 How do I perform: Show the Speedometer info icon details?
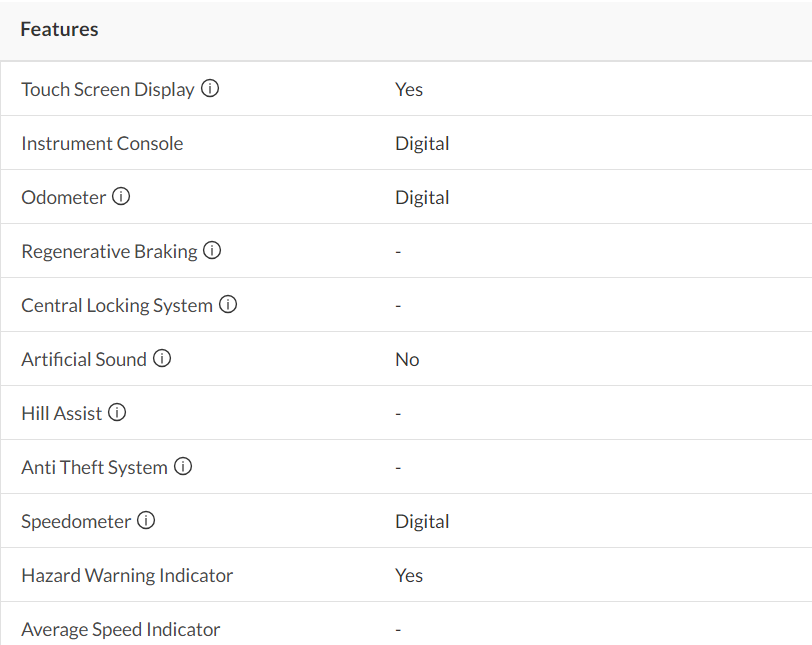coord(147,521)
